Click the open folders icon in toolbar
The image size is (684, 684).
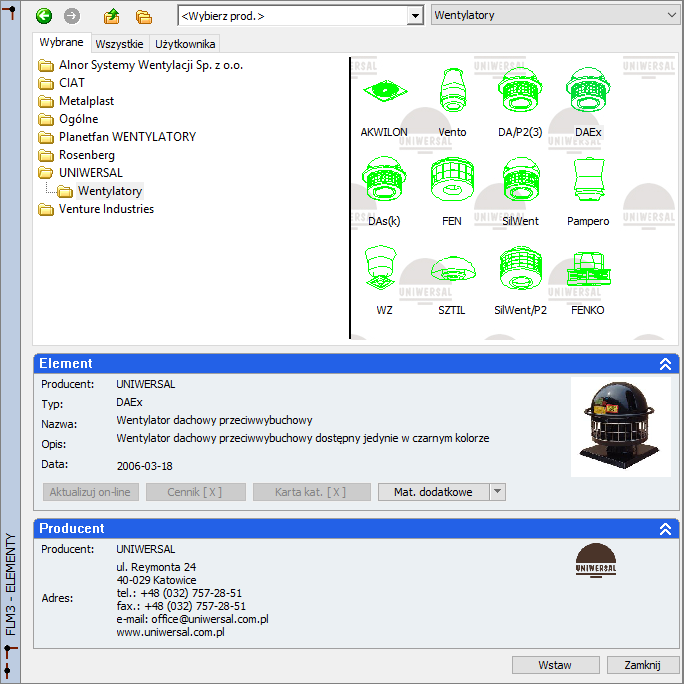pyautogui.click(x=144, y=16)
